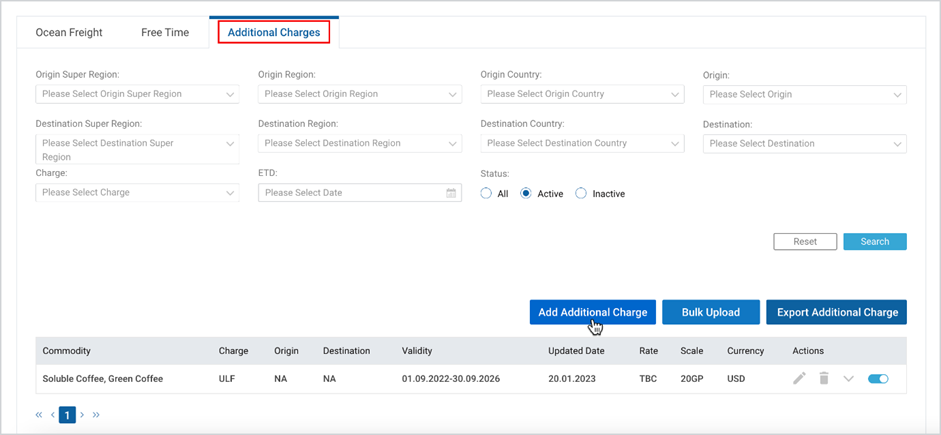The width and height of the screenshot is (941, 435).
Task: Click the 'Soluble Coffee, Green Coffee' cell
Action: coord(103,379)
